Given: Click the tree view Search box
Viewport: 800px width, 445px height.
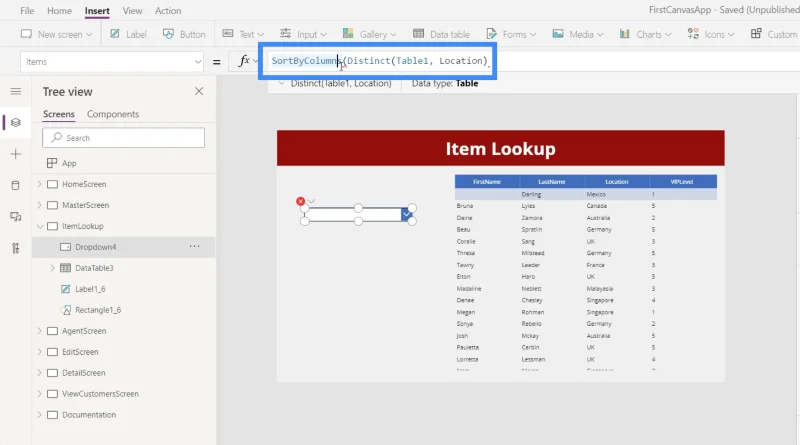Looking at the screenshot, I should pos(123,138).
